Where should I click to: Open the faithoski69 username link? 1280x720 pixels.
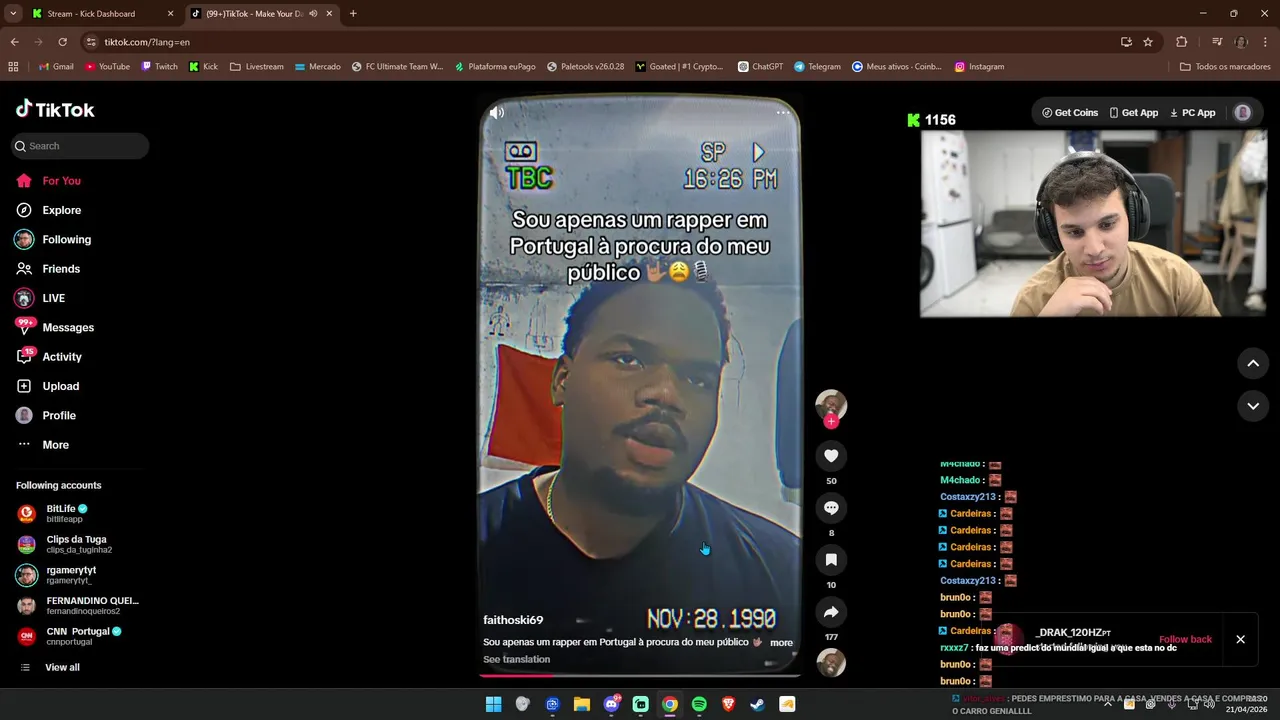point(513,620)
